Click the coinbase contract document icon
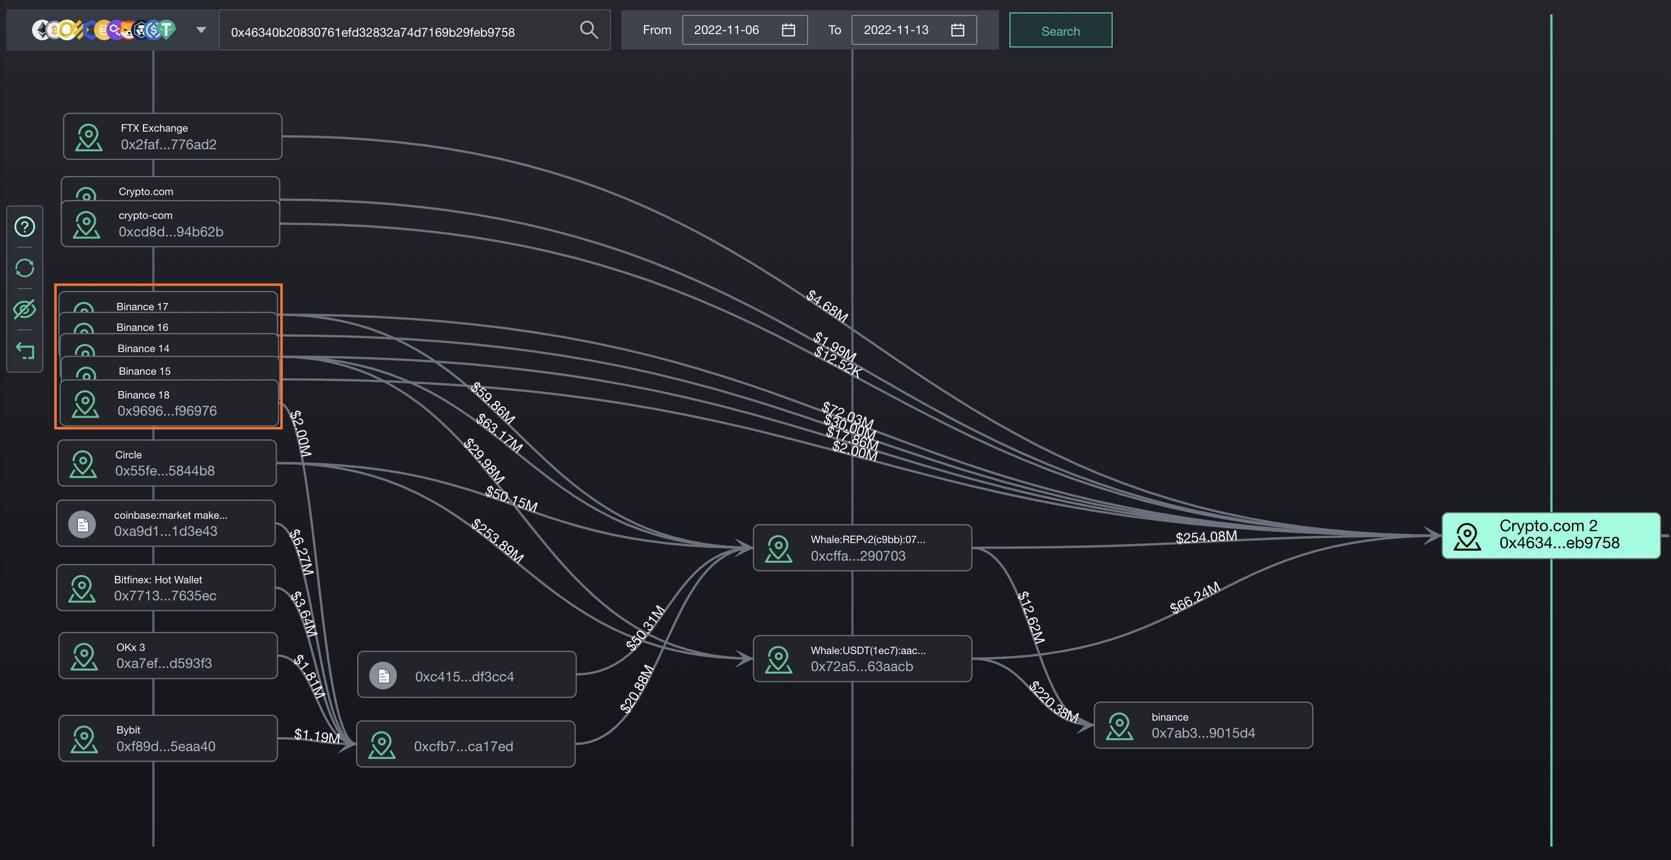This screenshot has width=1671, height=860. (82, 523)
